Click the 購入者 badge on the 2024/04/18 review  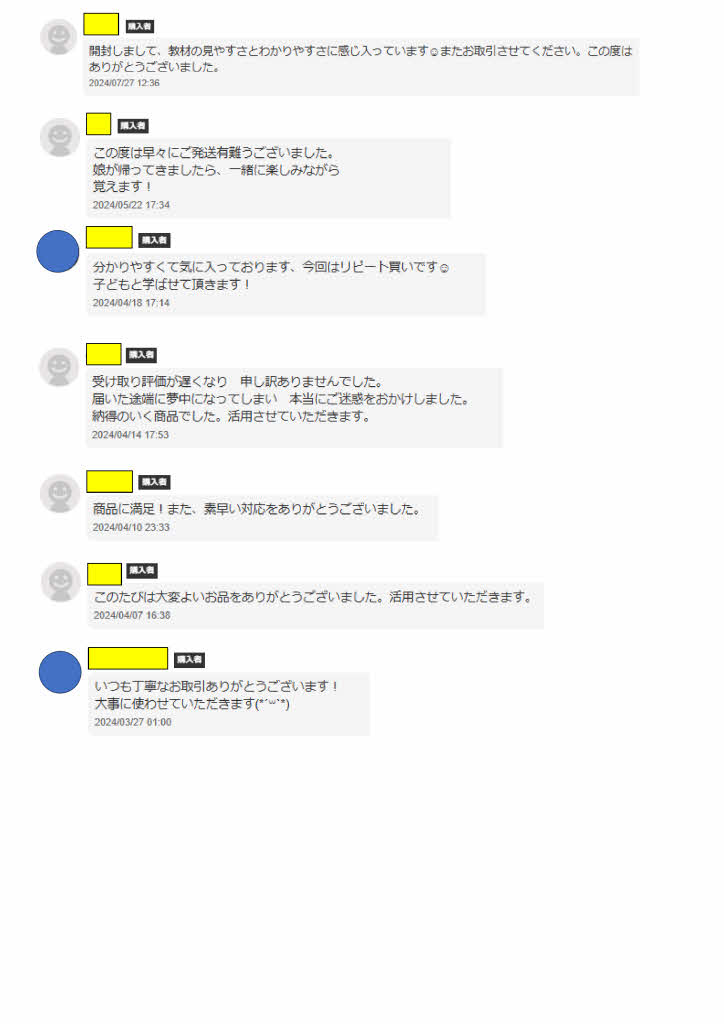tap(155, 240)
